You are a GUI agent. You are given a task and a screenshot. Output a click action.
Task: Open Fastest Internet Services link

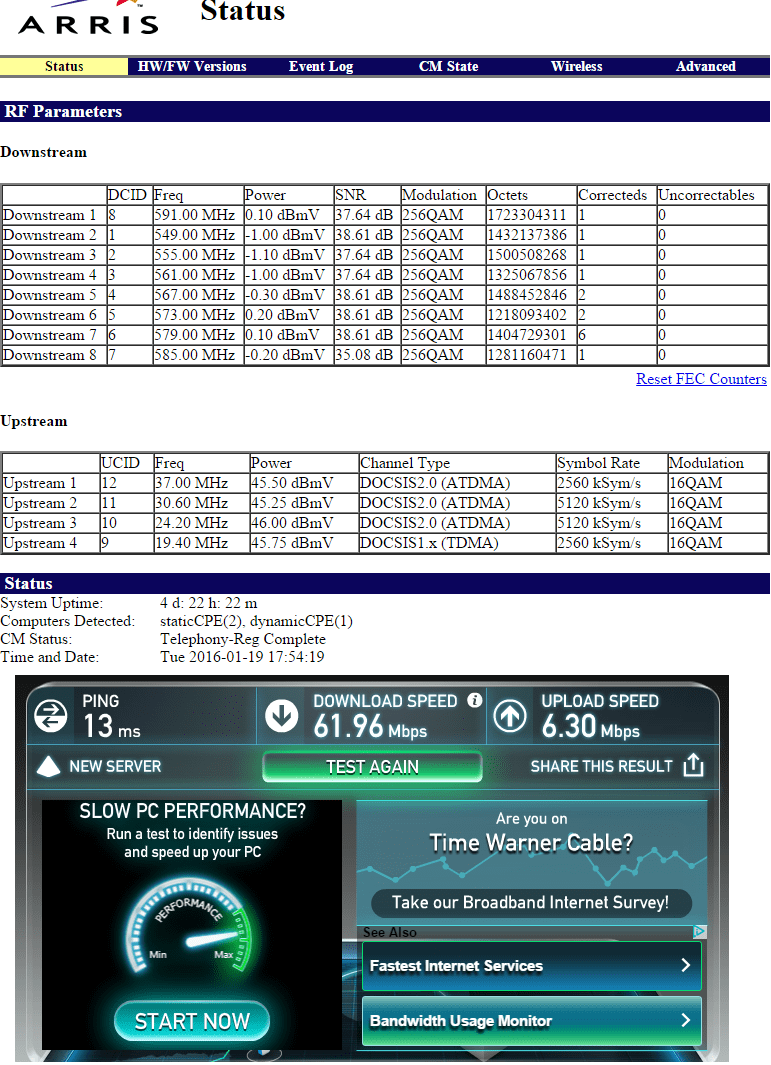pyautogui.click(x=532, y=965)
